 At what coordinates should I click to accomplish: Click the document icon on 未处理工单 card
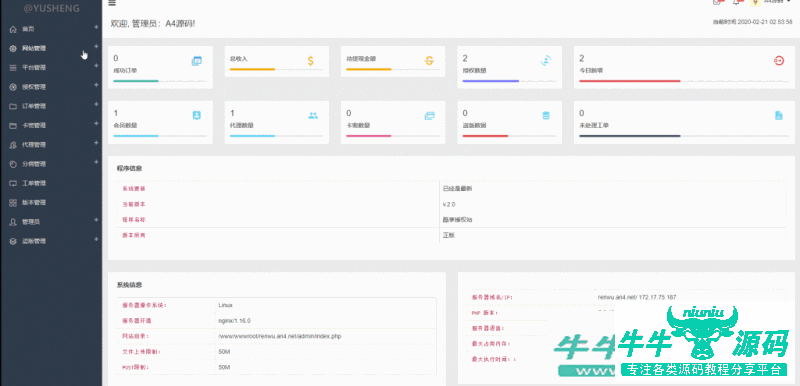coord(779,116)
